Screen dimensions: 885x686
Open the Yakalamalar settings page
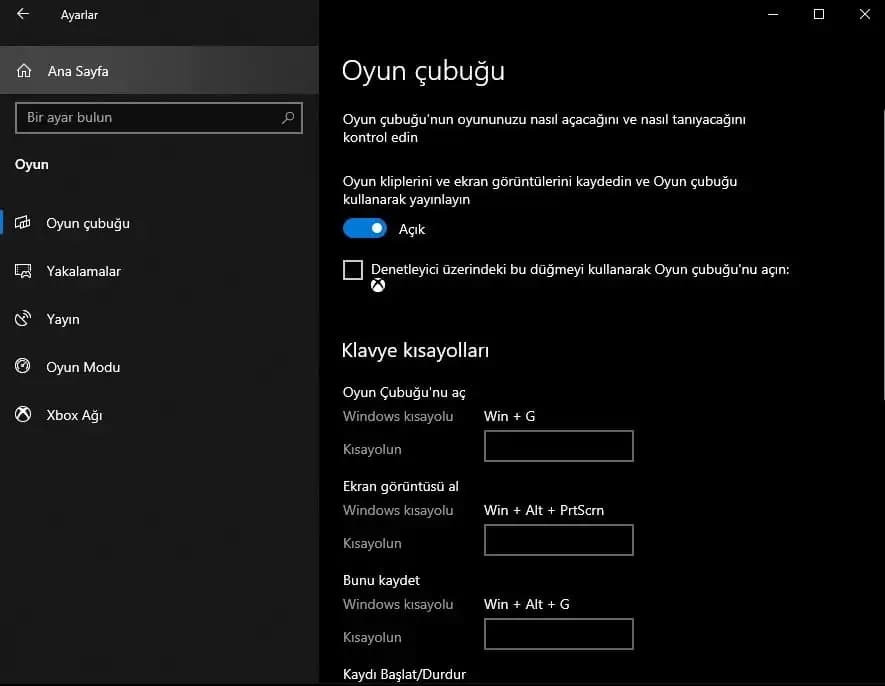click(83, 271)
